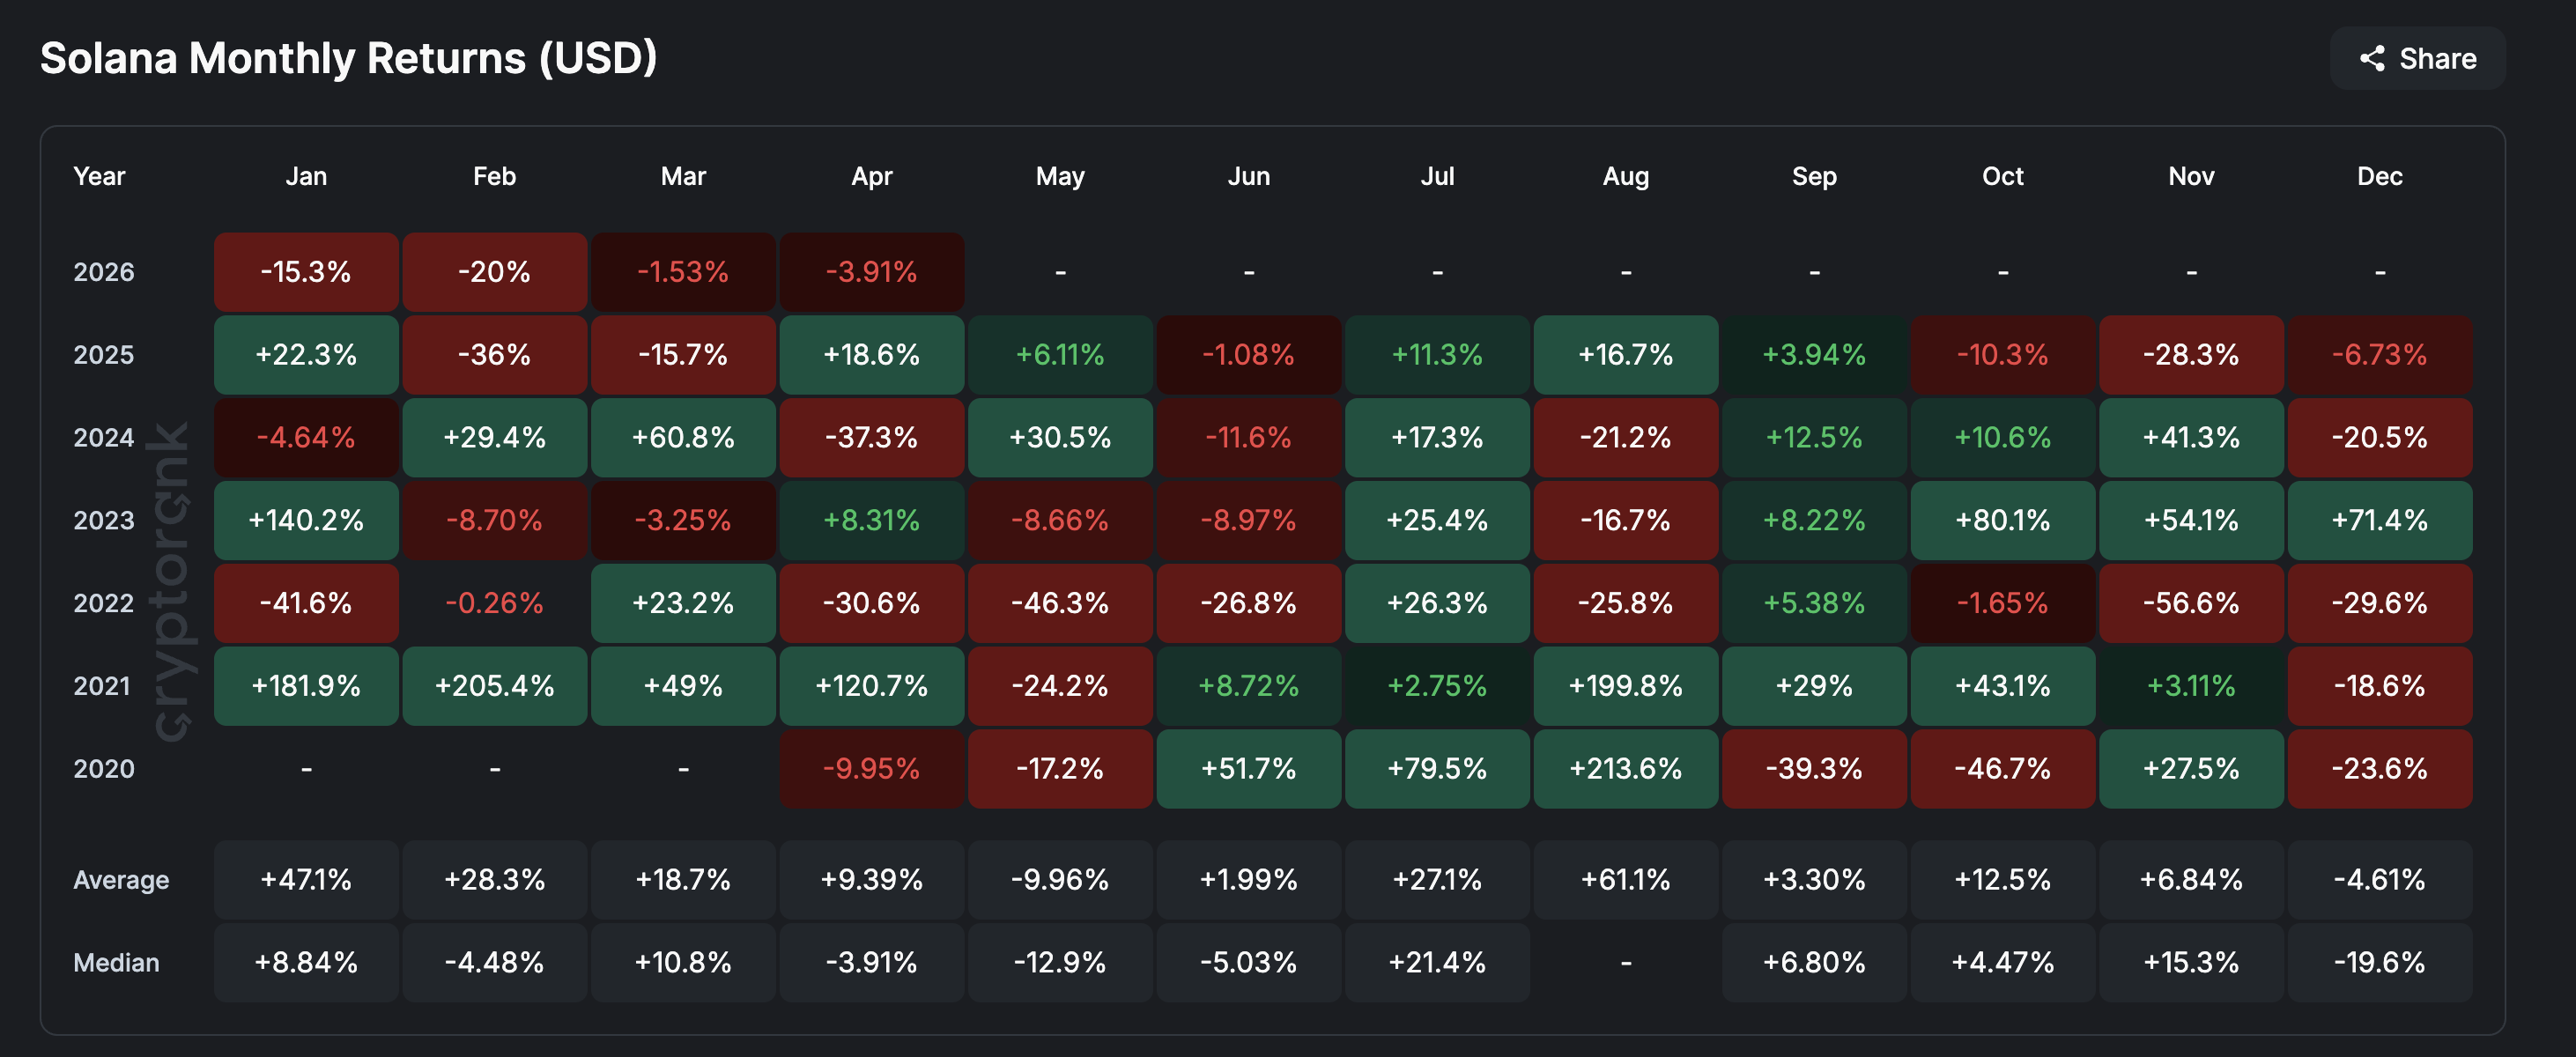Image resolution: width=2576 pixels, height=1057 pixels.
Task: Select the Jan column header
Action: (306, 176)
